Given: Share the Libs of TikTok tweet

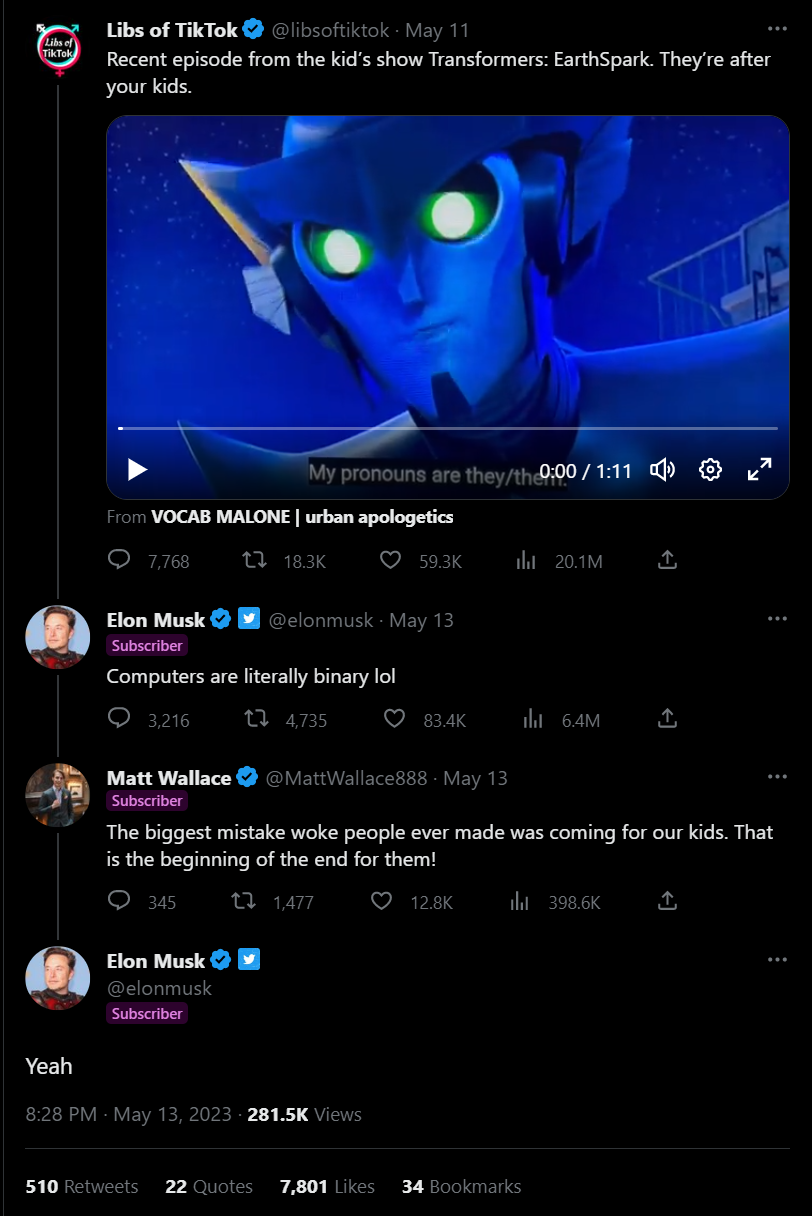Looking at the screenshot, I should tap(667, 561).
